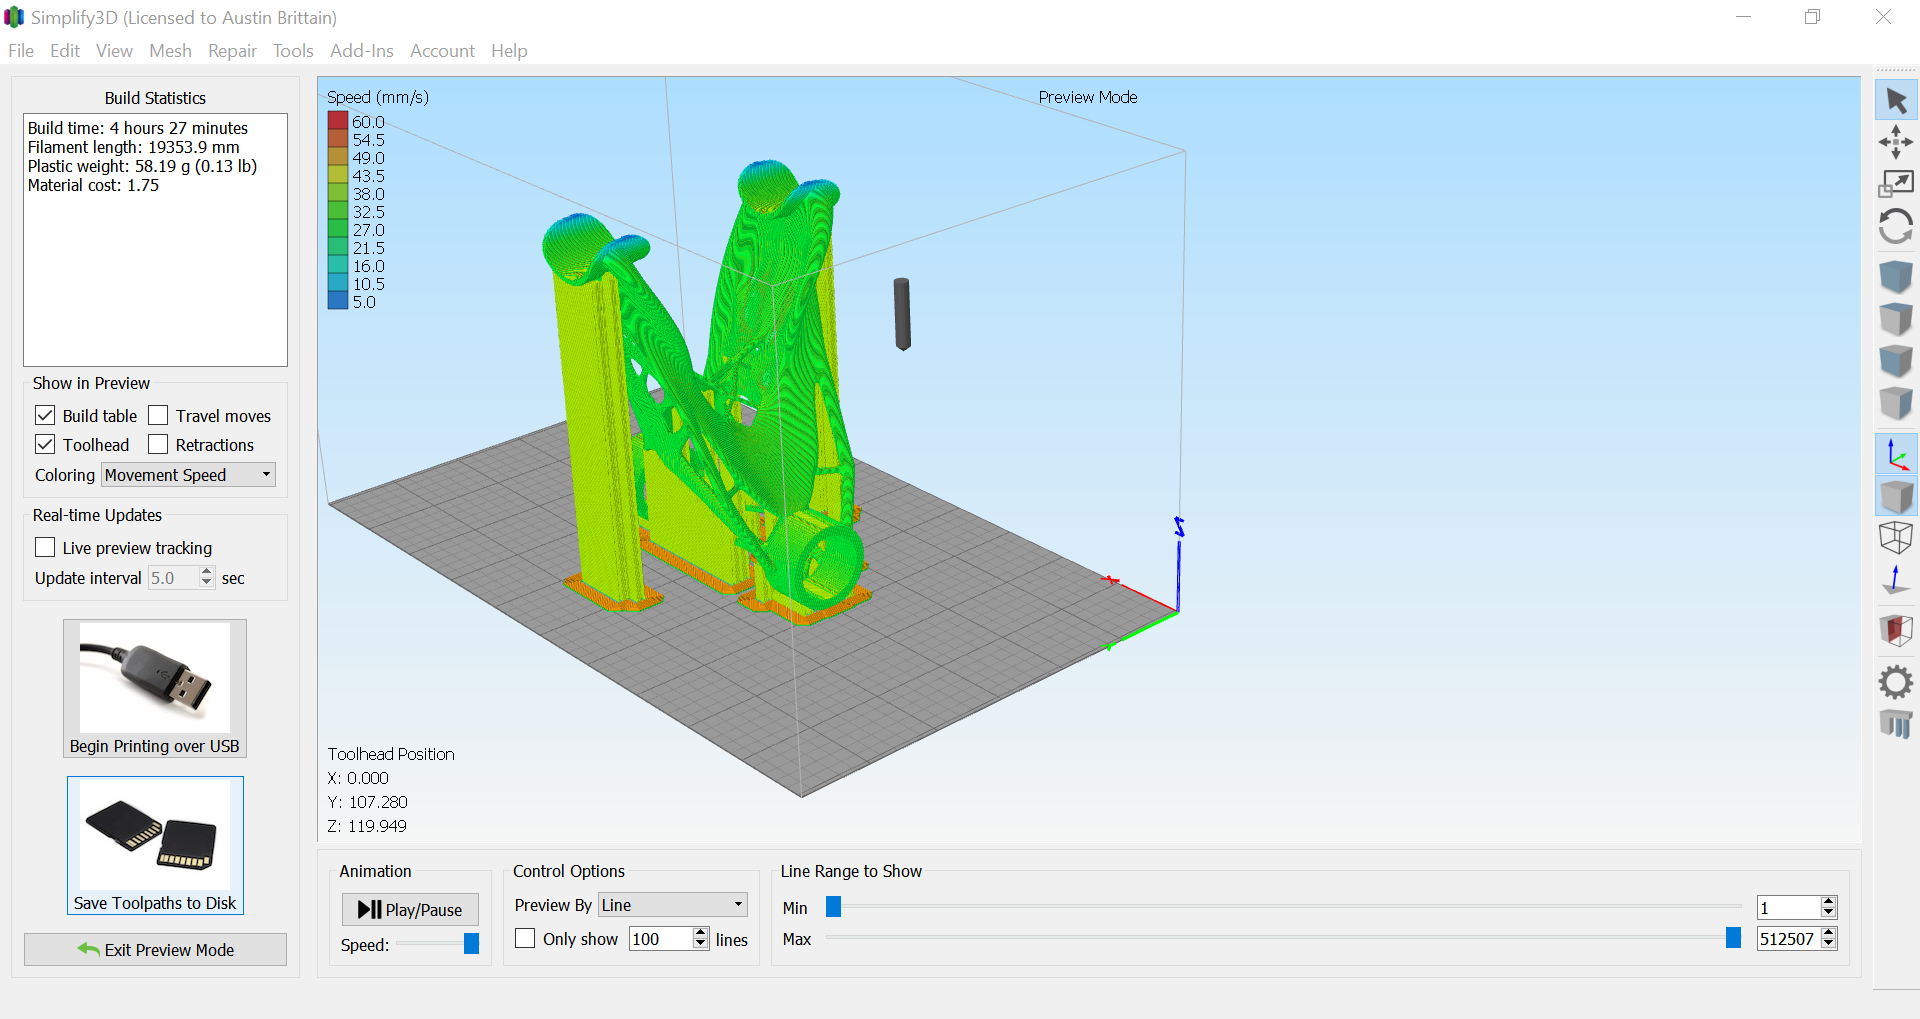Click the Build time statistics line

[x=138, y=128]
